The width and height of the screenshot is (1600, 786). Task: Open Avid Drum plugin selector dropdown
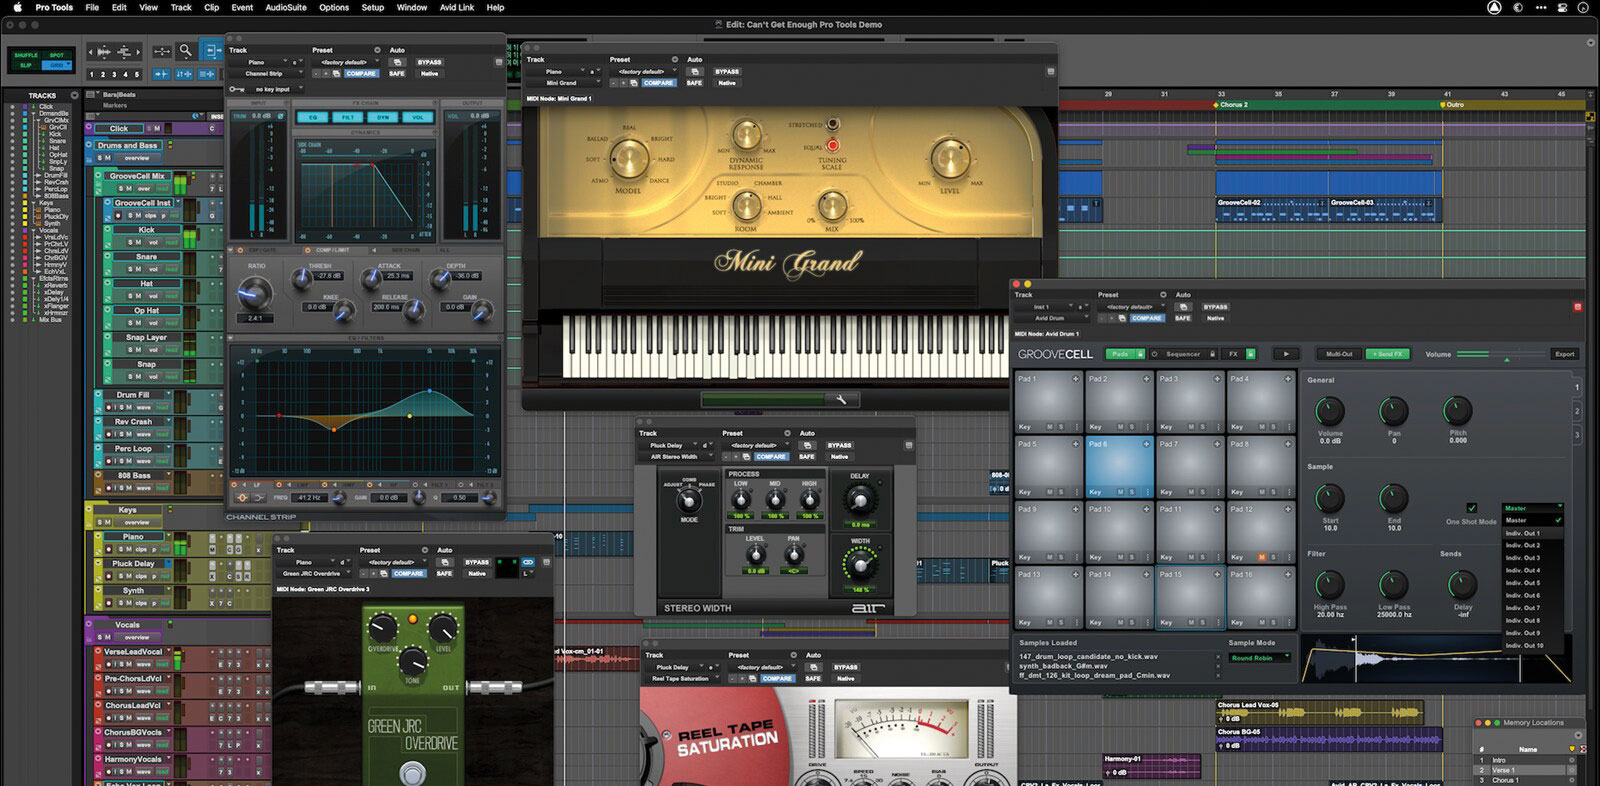1054,318
